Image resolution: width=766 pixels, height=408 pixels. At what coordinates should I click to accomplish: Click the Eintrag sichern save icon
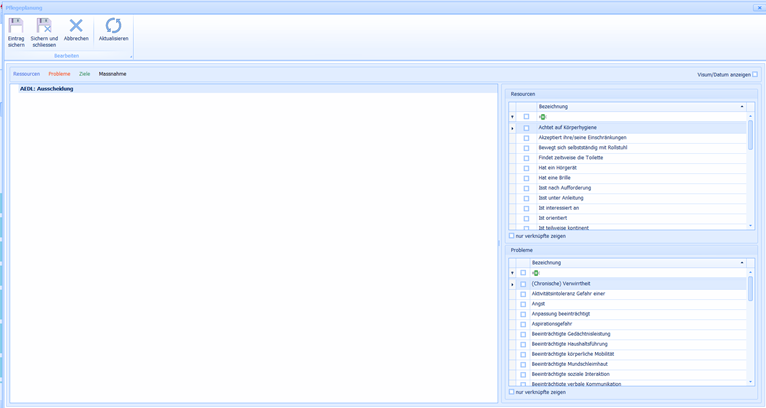tap(16, 26)
